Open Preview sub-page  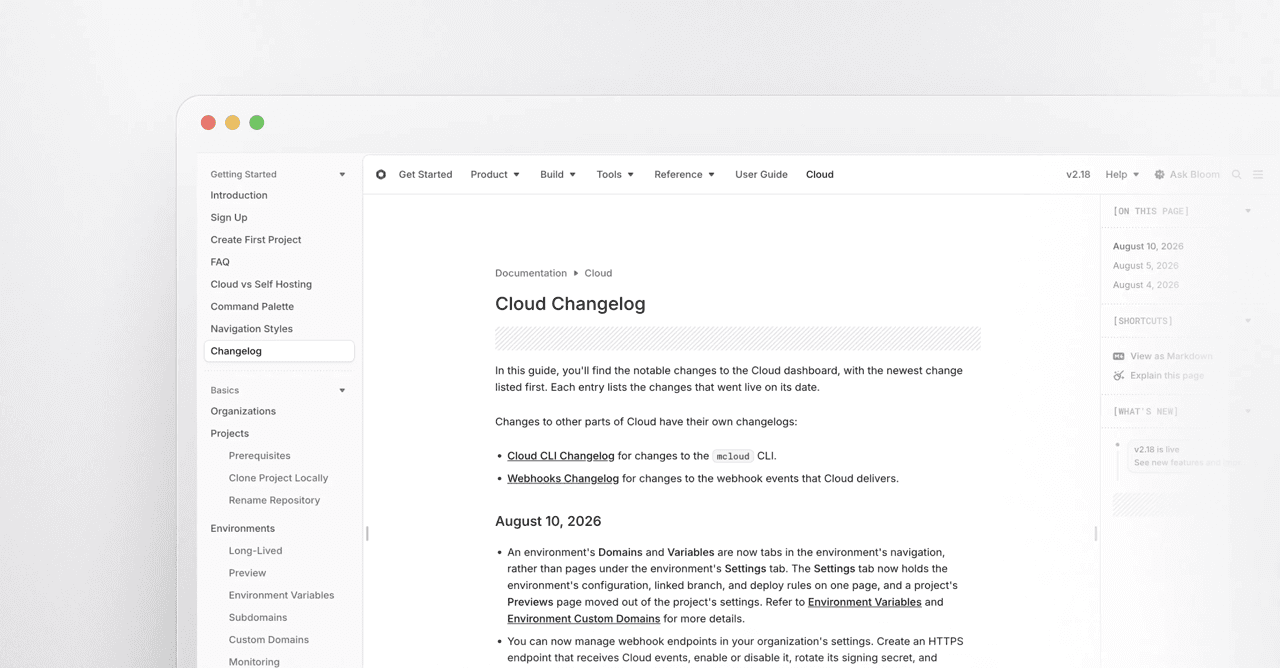pyautogui.click(x=247, y=573)
